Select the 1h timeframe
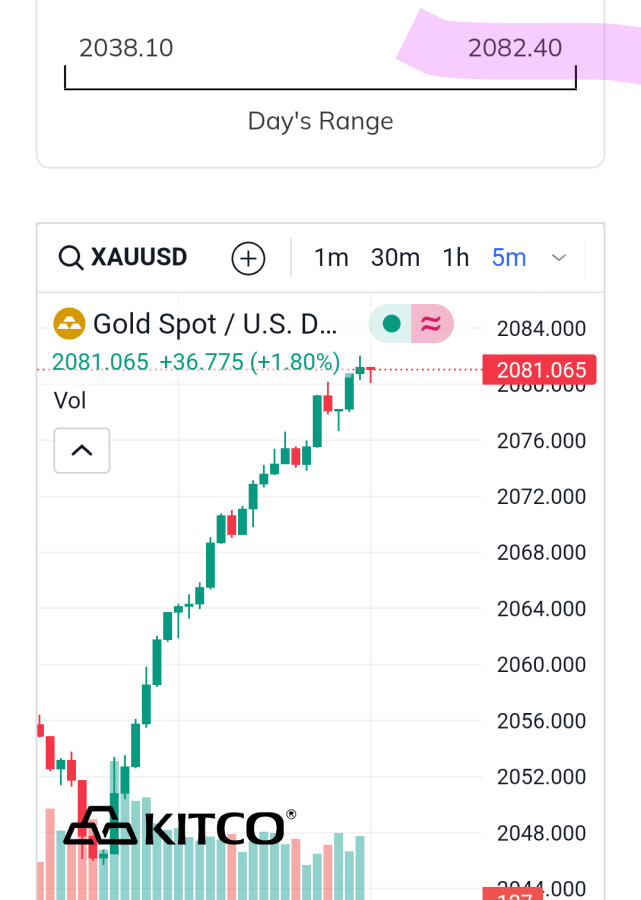 pyautogui.click(x=456, y=258)
